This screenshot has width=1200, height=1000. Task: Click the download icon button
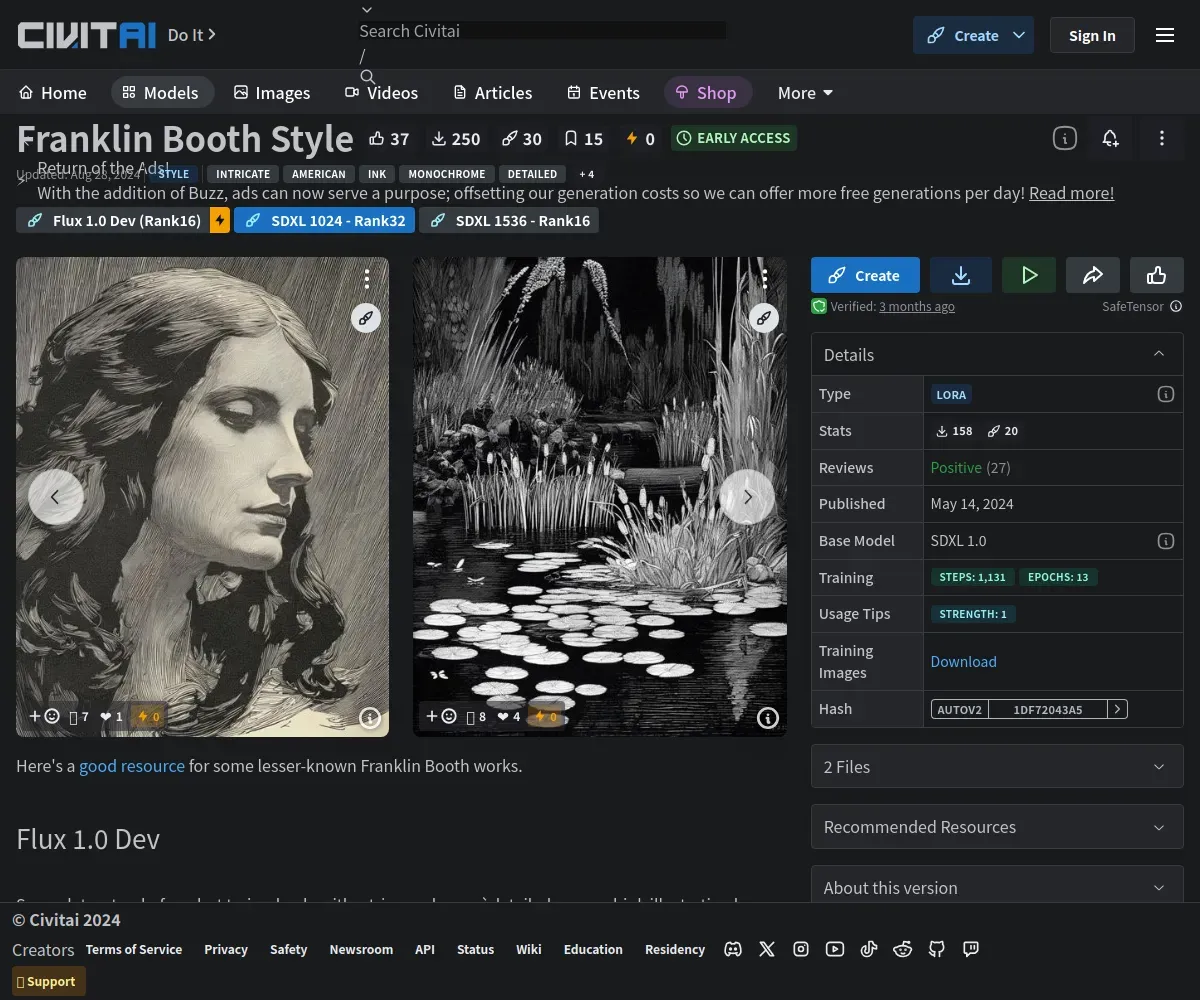[x=960, y=275]
